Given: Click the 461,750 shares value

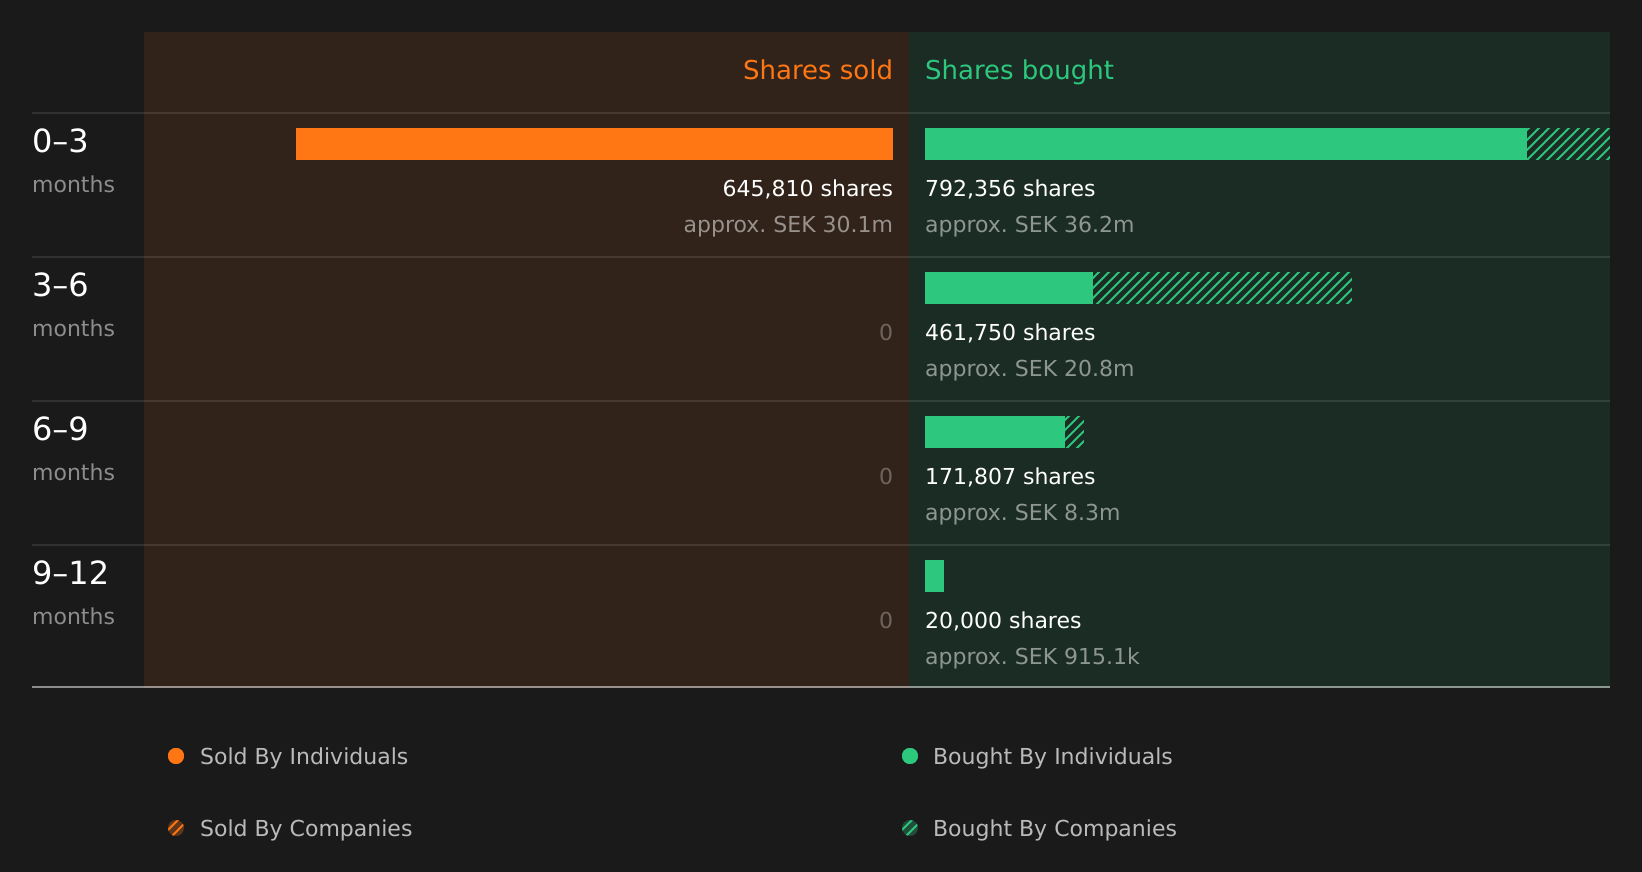Looking at the screenshot, I should click(1010, 332).
